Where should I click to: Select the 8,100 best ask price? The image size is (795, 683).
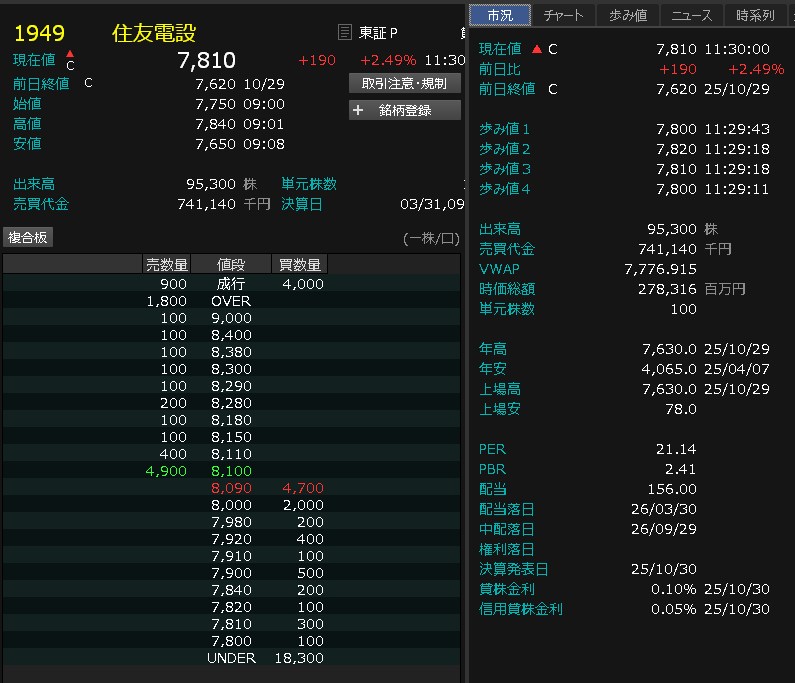(231, 471)
